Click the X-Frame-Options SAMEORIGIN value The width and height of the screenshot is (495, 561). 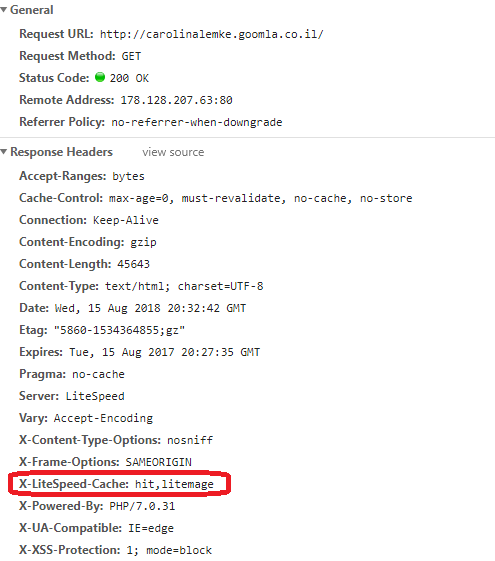[x=158, y=462]
